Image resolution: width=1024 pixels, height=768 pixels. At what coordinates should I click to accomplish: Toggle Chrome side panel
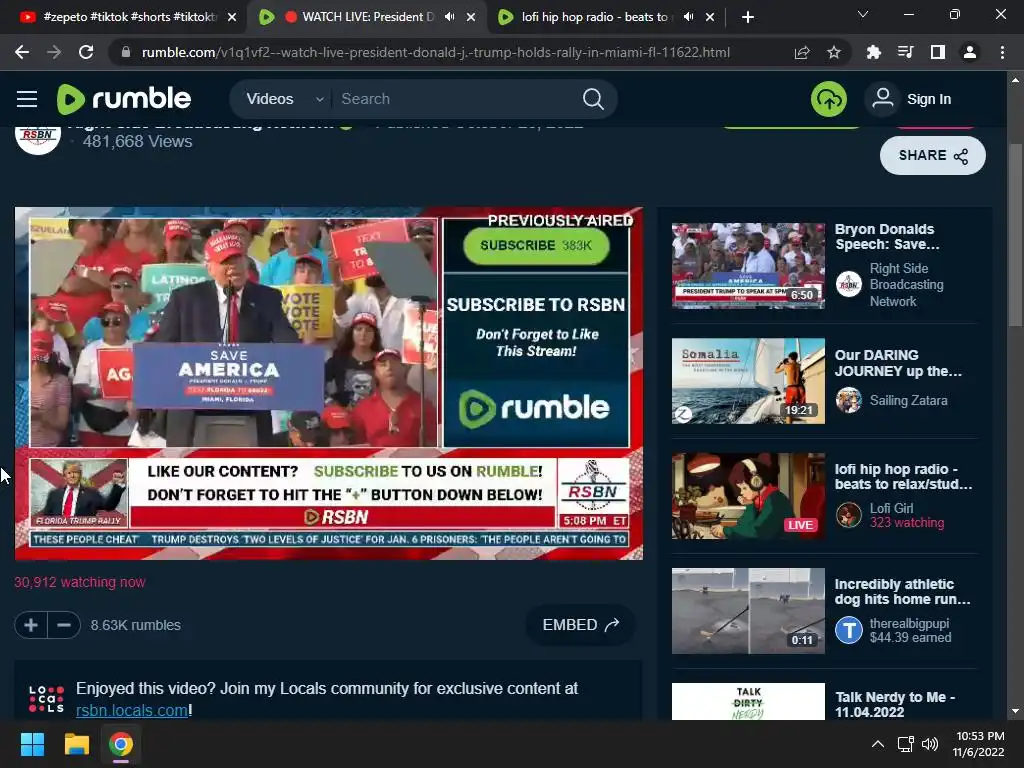point(938,52)
